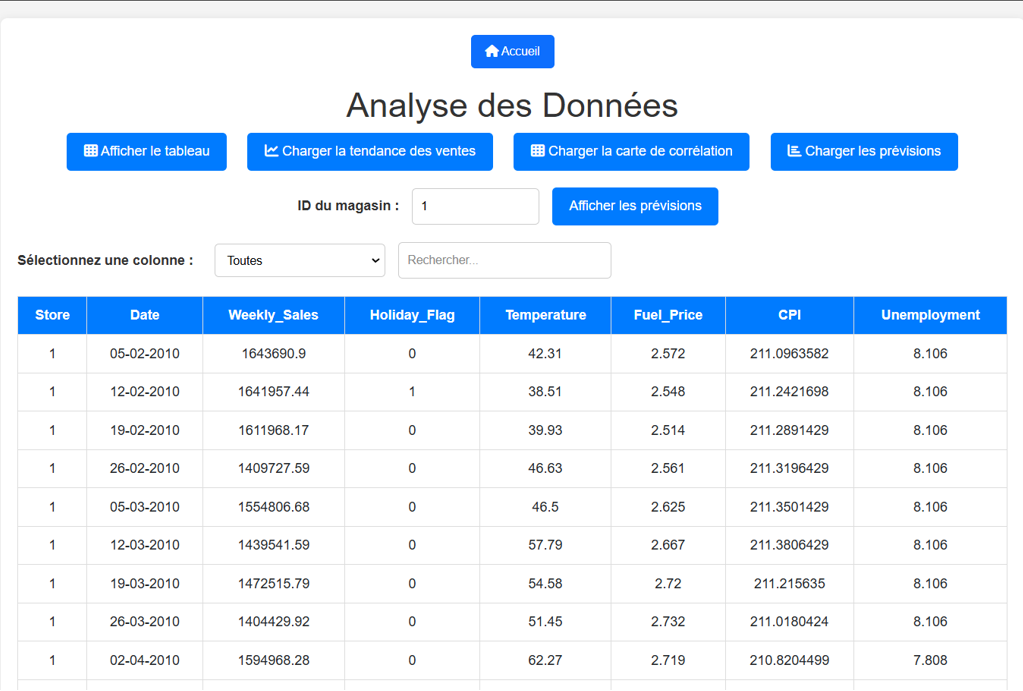The width and height of the screenshot is (1023, 691).
Task: Click the date cell 12-02-2010
Action: click(145, 392)
